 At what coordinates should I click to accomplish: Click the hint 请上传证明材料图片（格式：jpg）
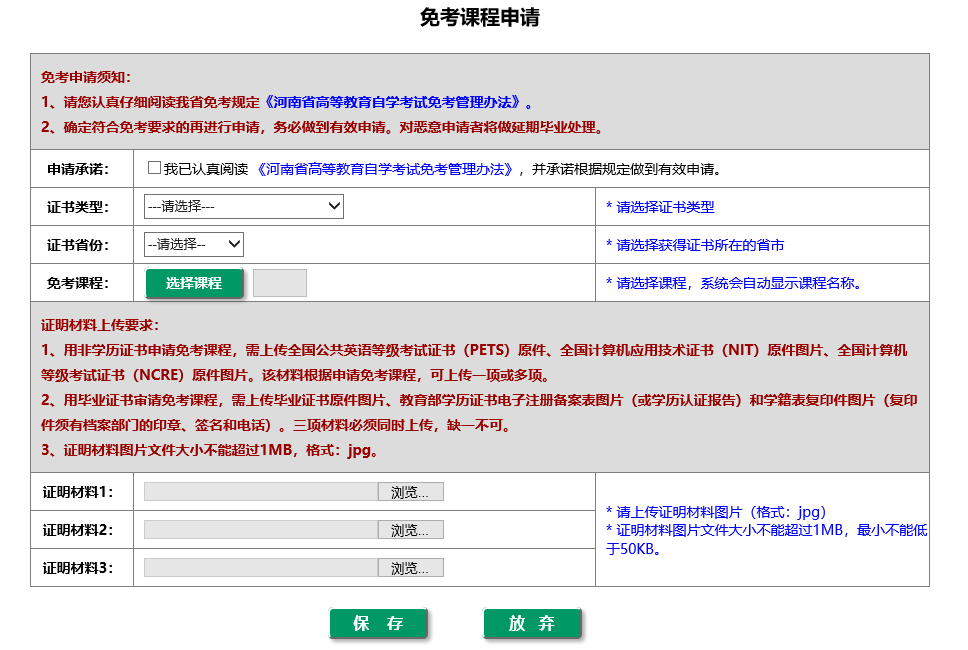[716, 512]
